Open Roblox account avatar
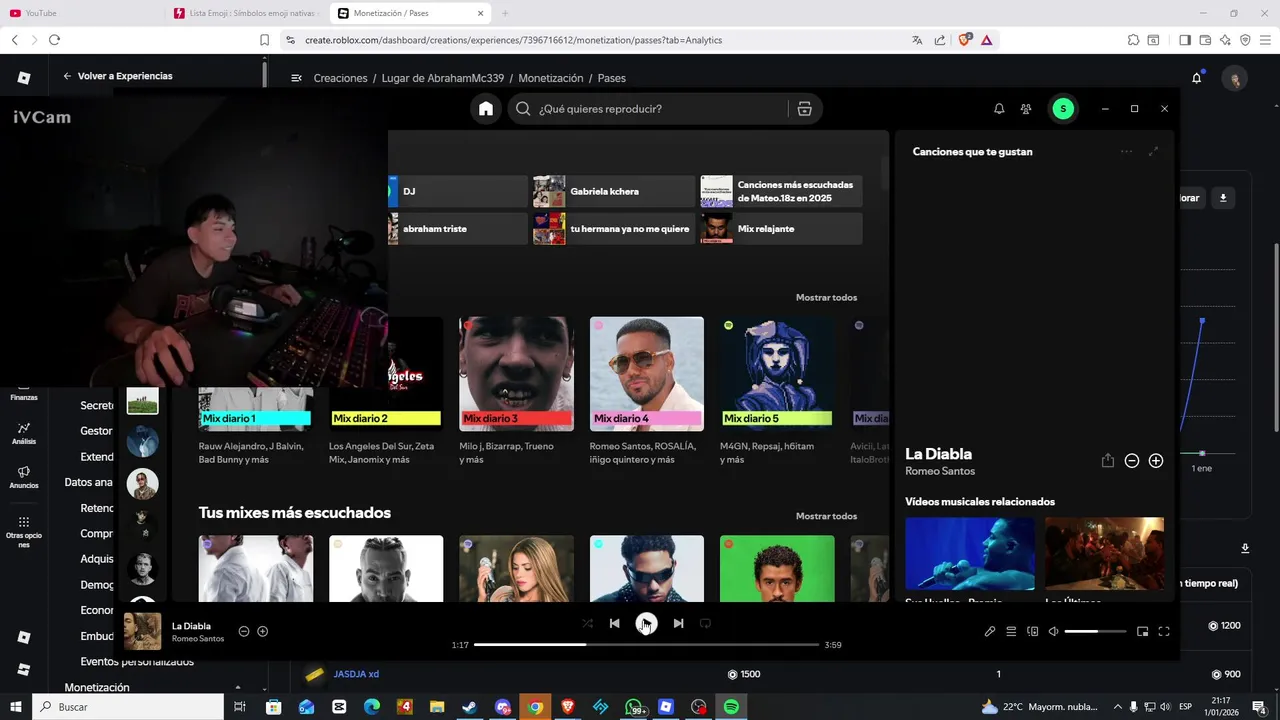 click(1236, 78)
